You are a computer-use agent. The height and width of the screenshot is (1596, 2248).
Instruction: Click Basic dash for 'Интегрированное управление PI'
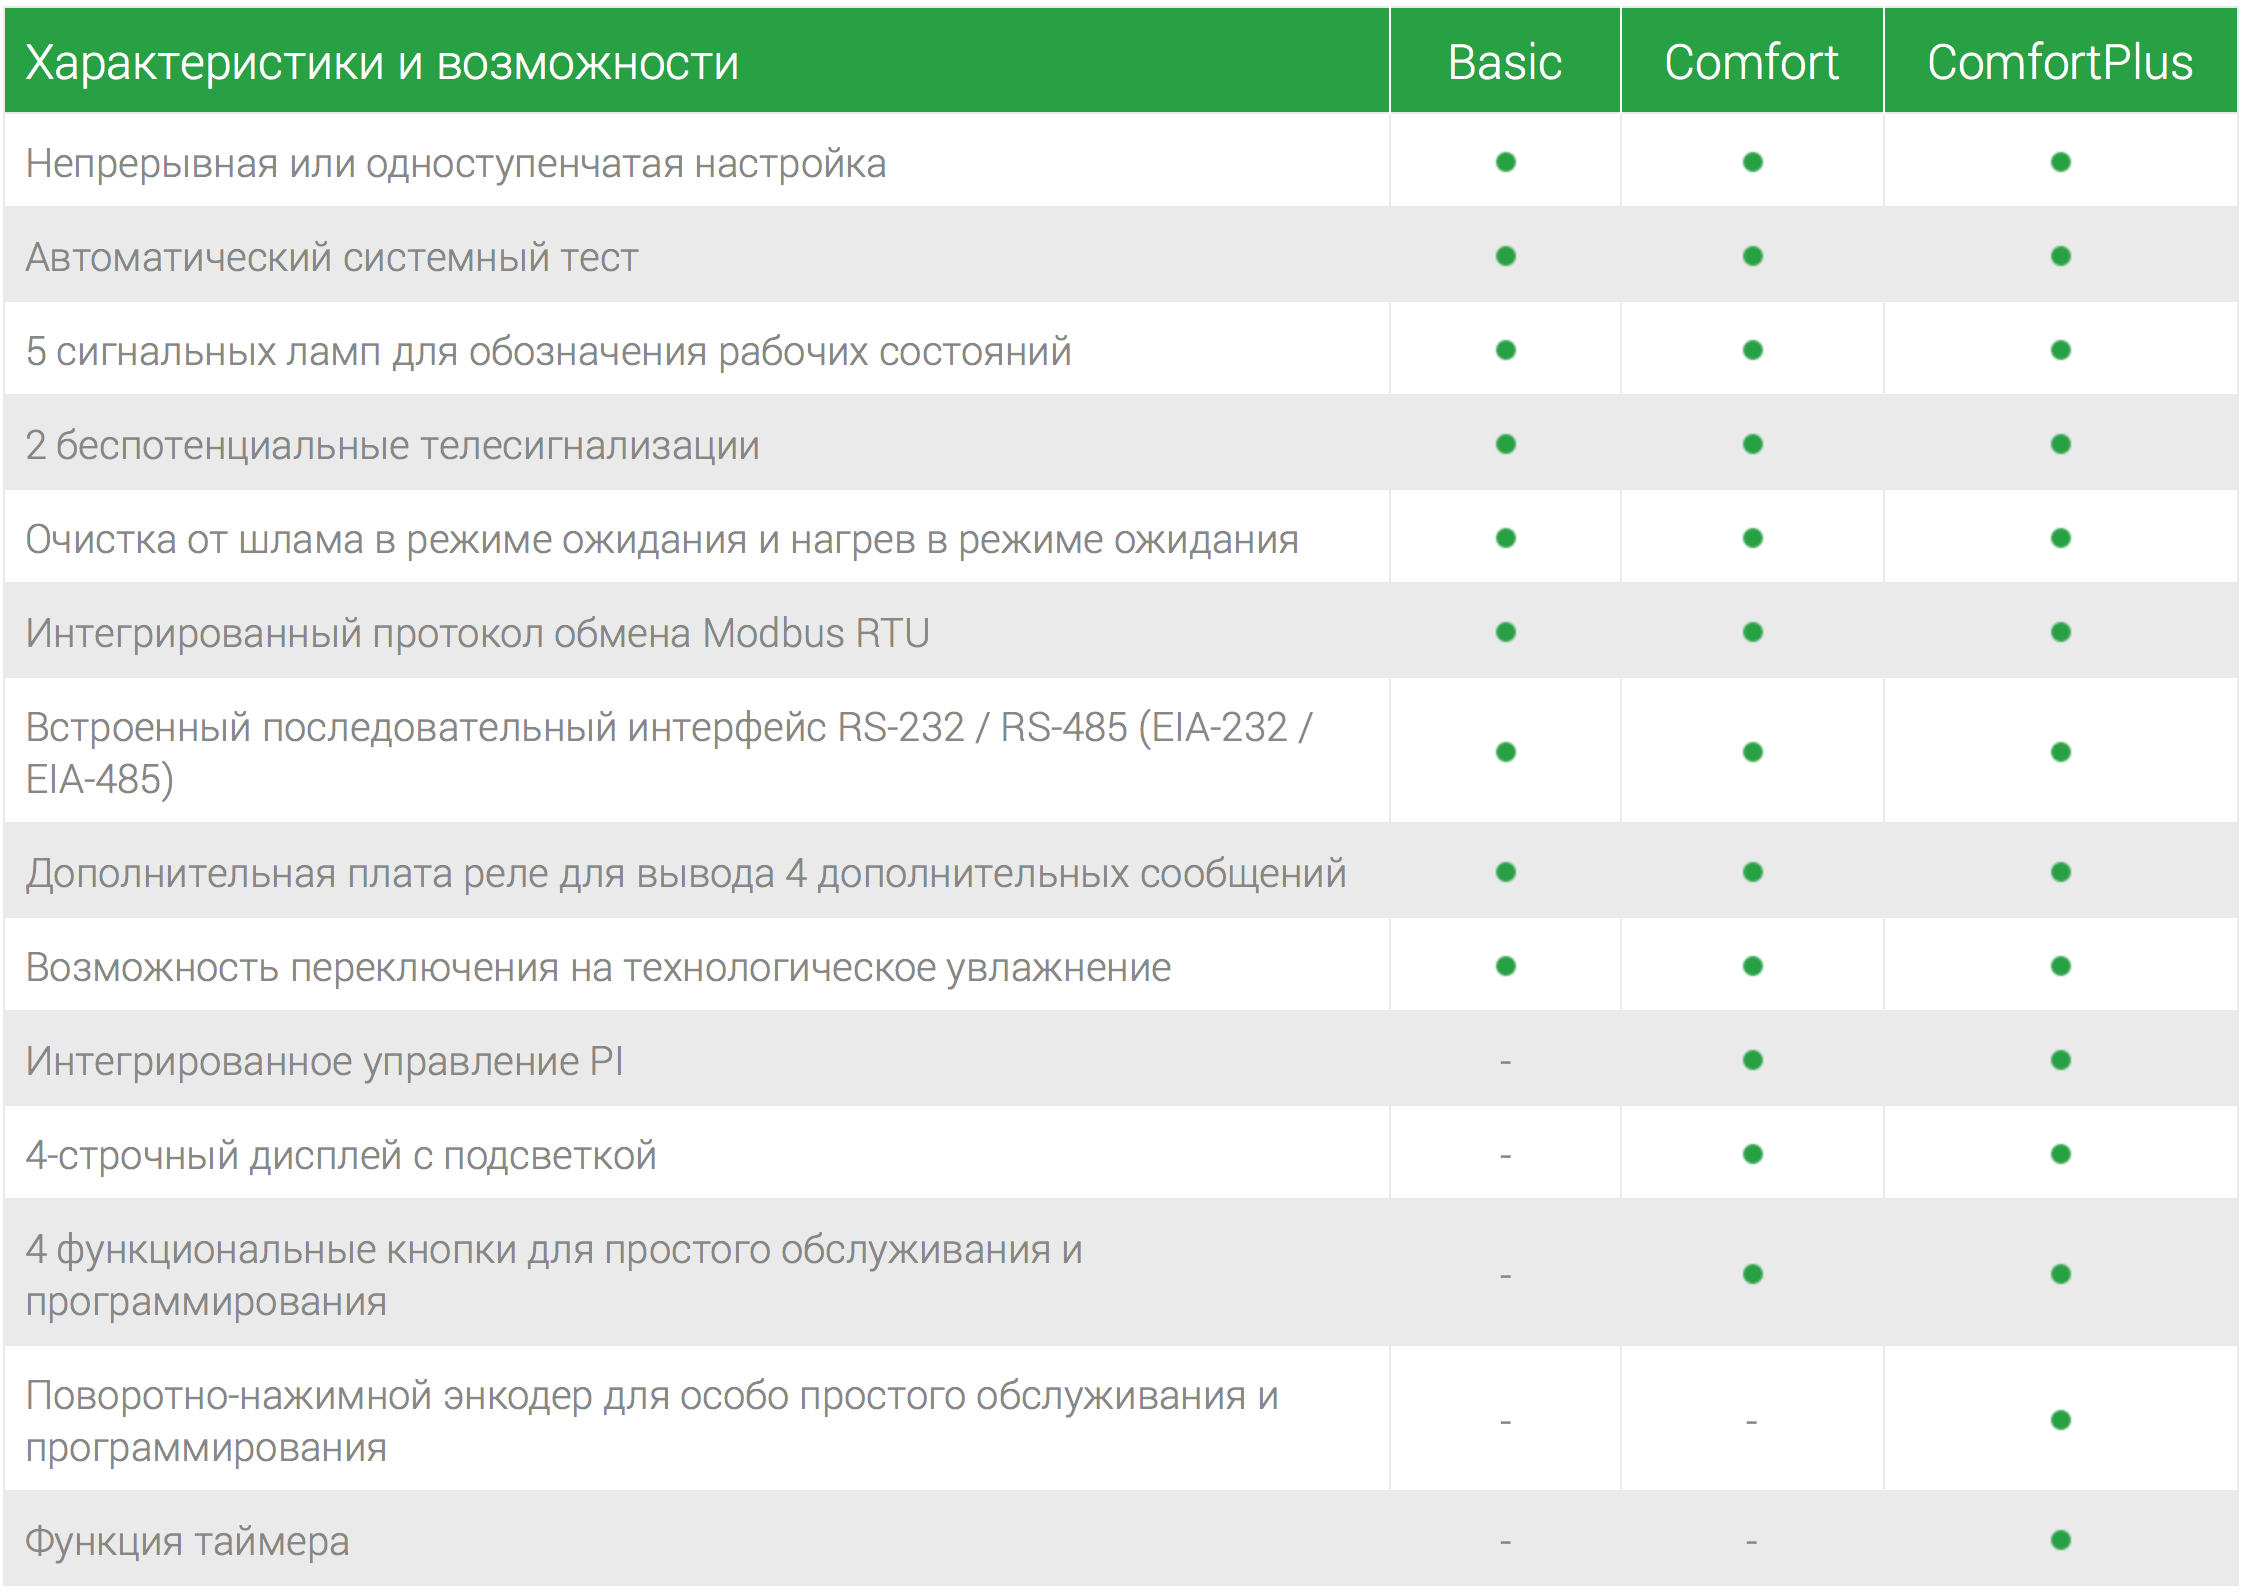1506,1062
